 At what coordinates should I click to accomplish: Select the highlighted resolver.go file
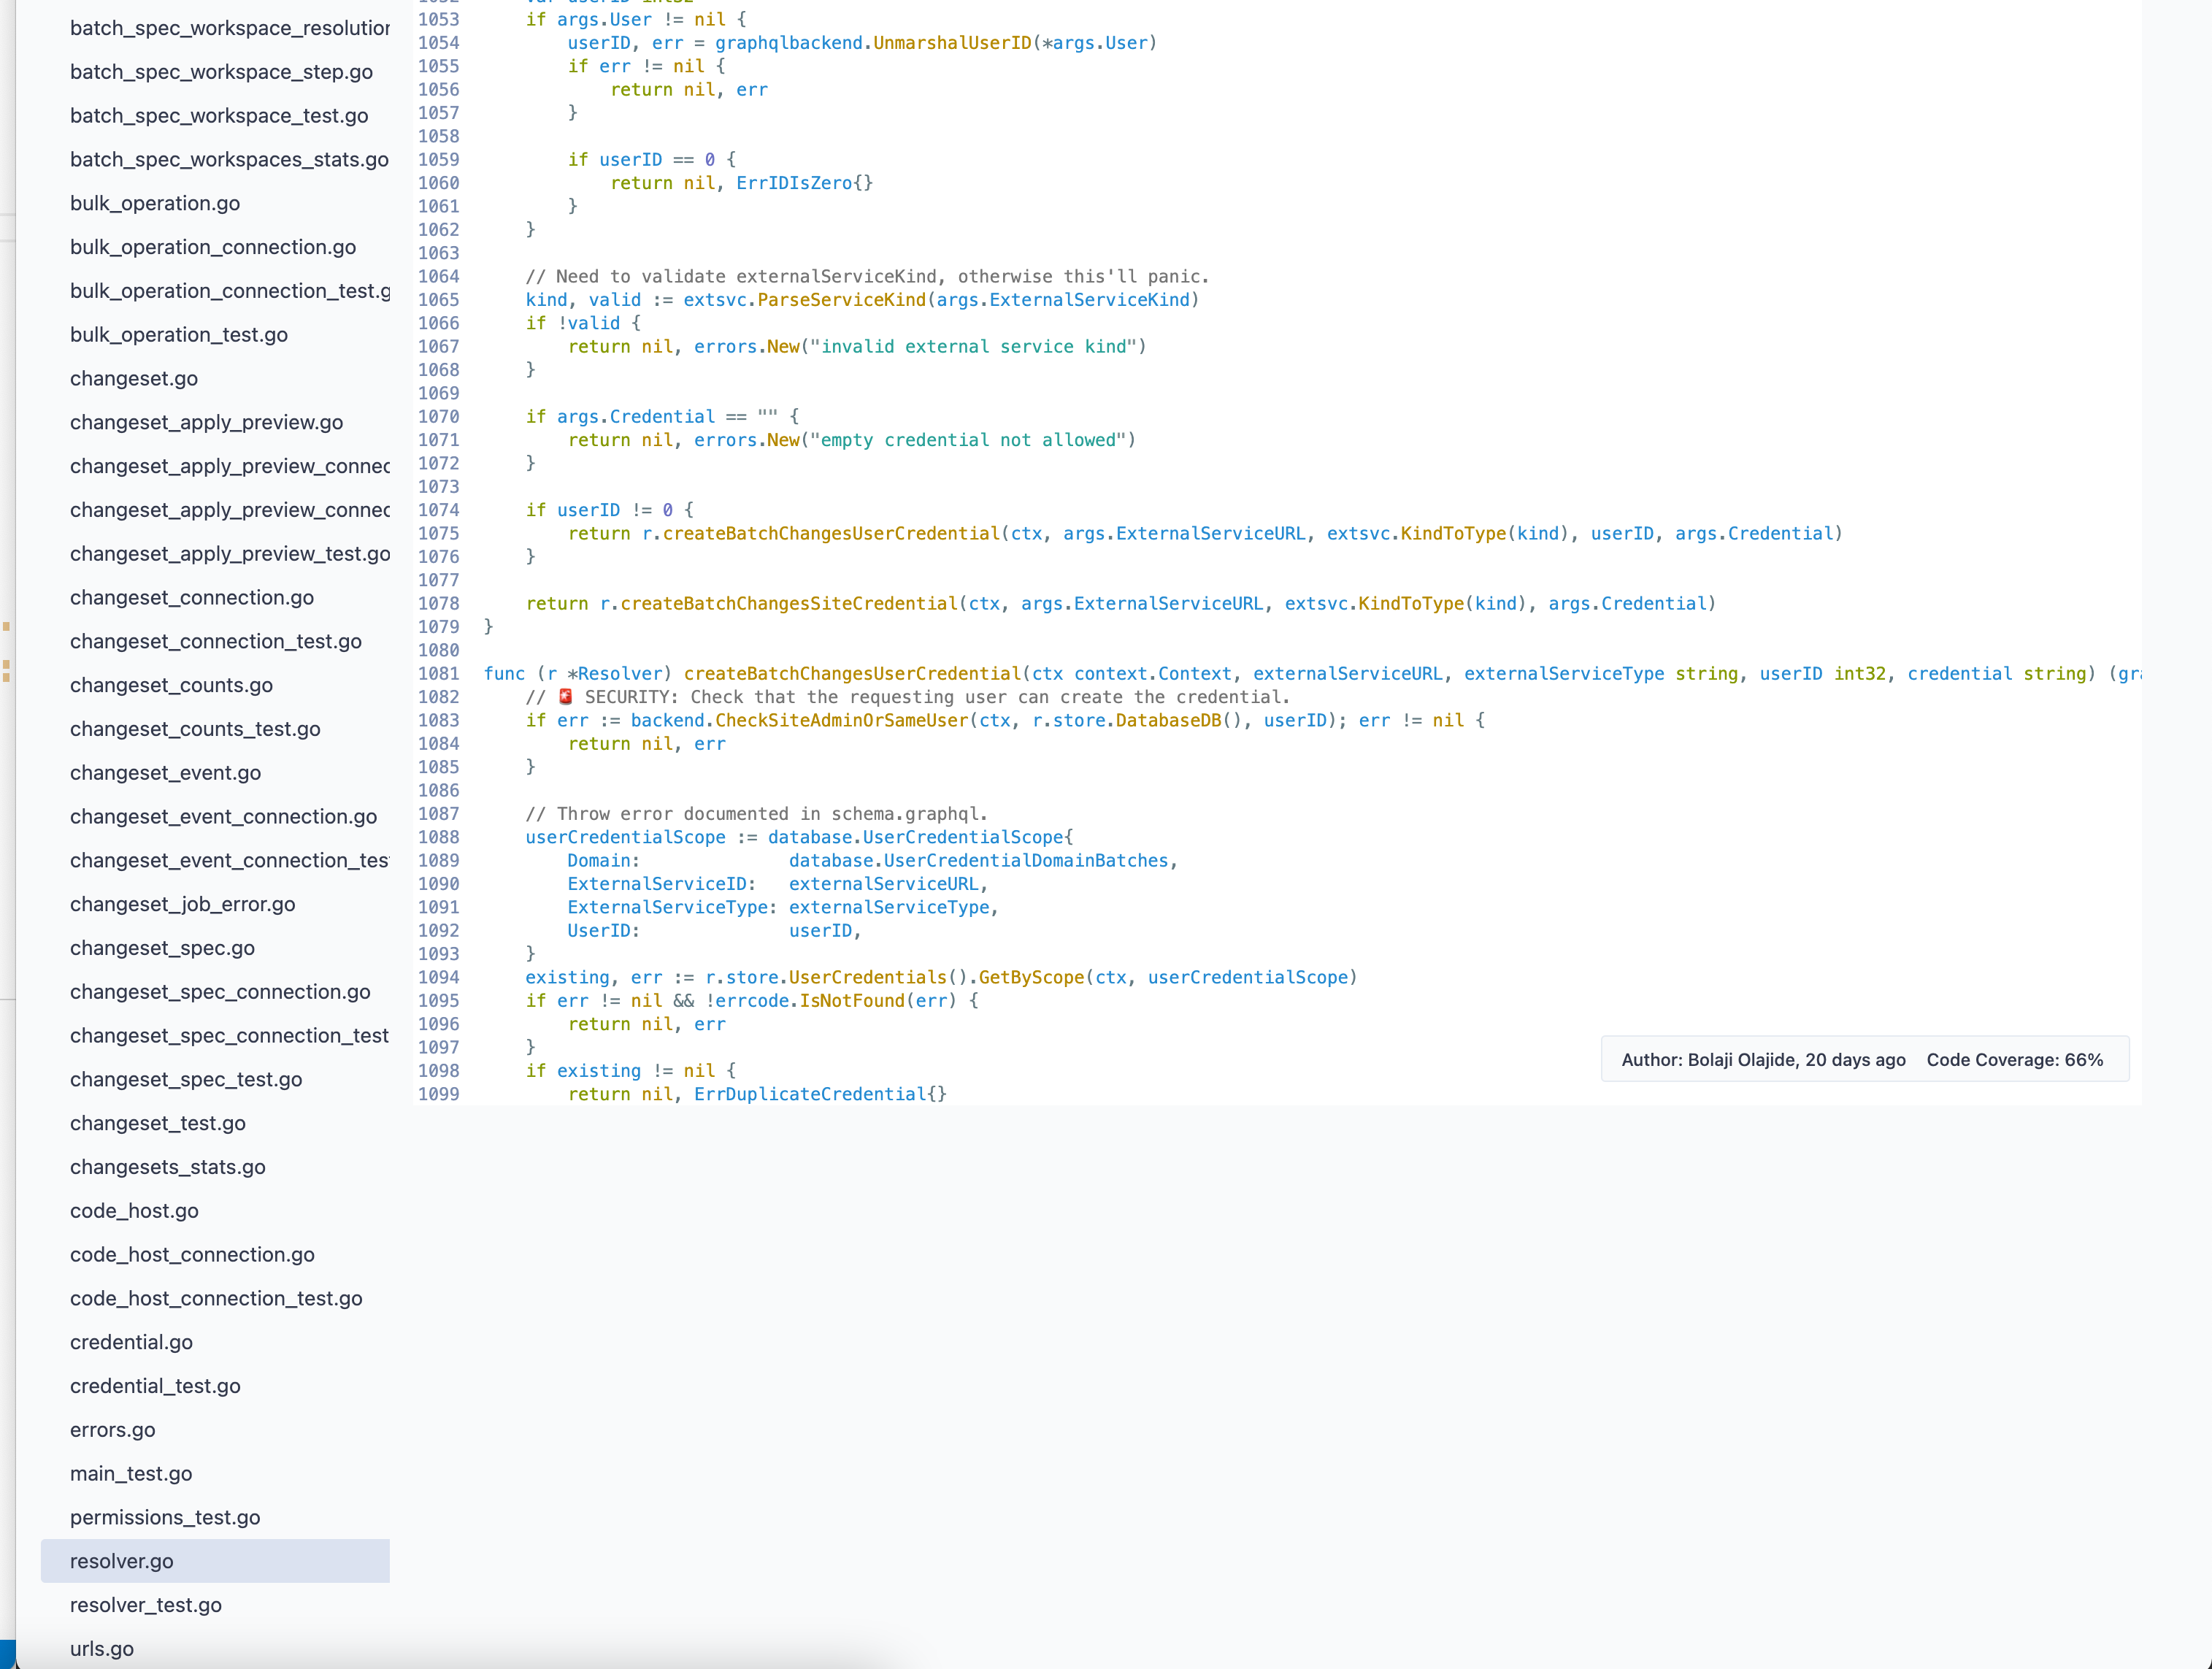(122, 1561)
